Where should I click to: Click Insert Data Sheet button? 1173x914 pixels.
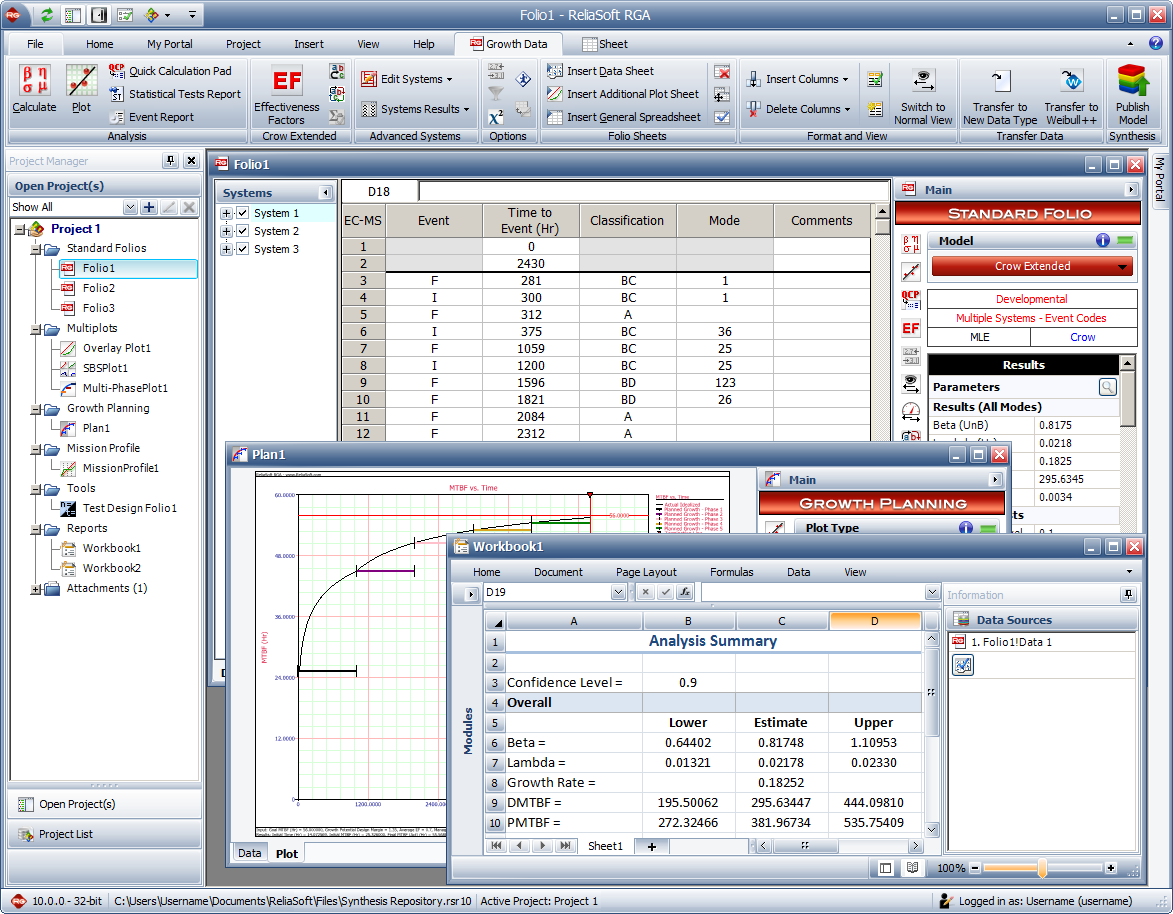coord(609,71)
